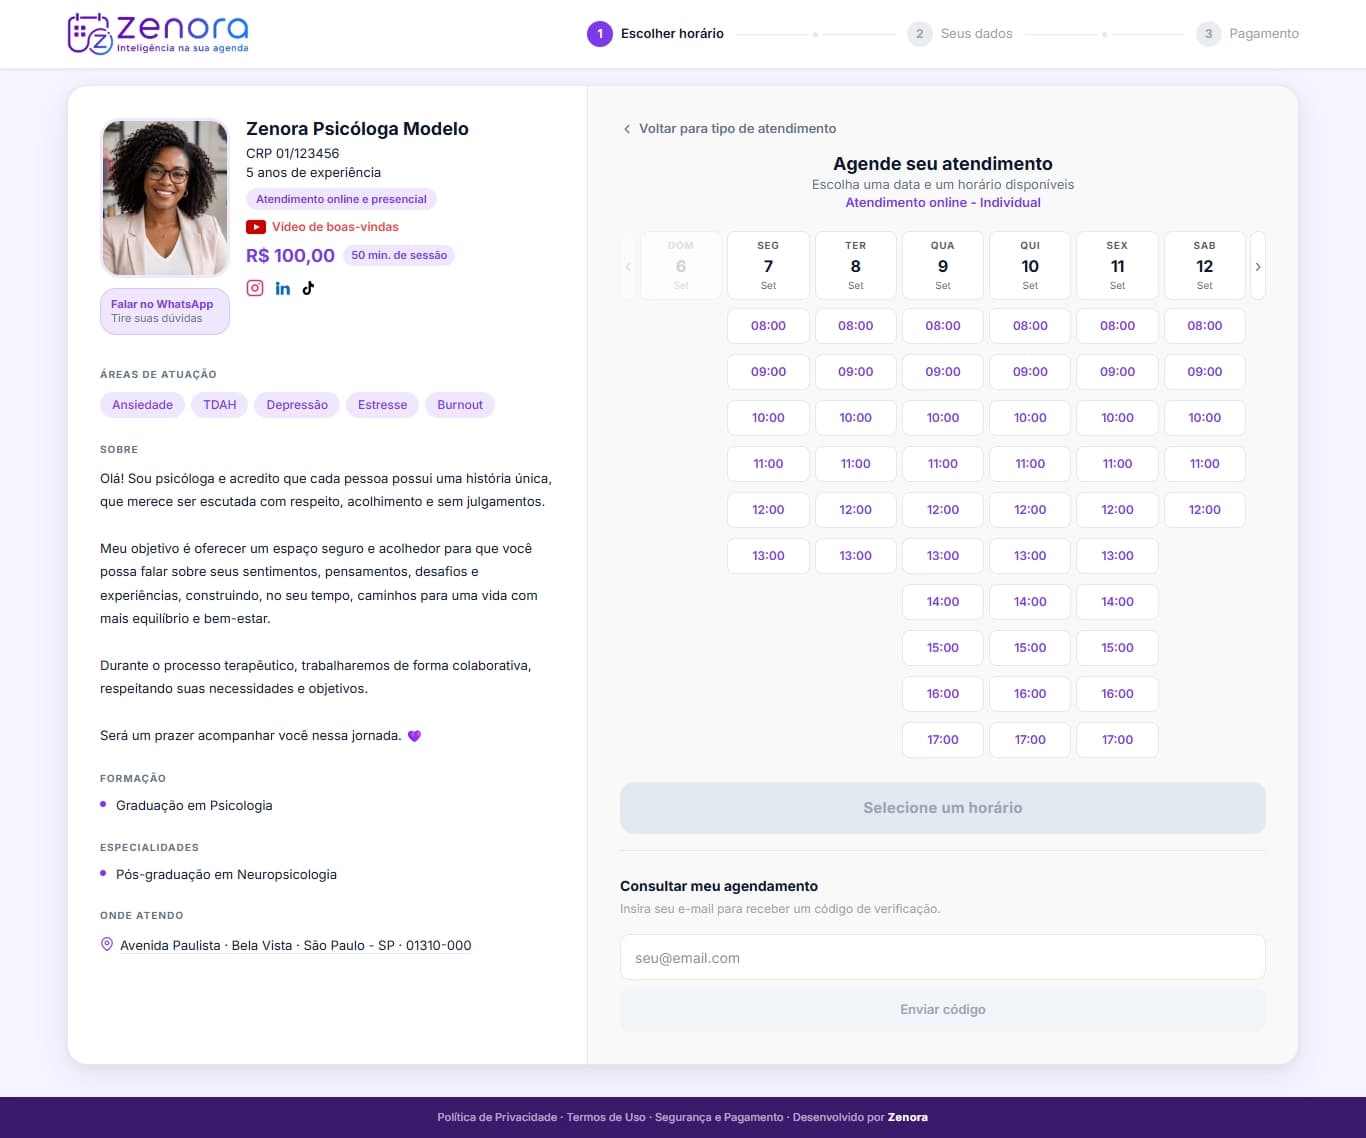Book 12:00 slot on Saturday 12

(1205, 510)
